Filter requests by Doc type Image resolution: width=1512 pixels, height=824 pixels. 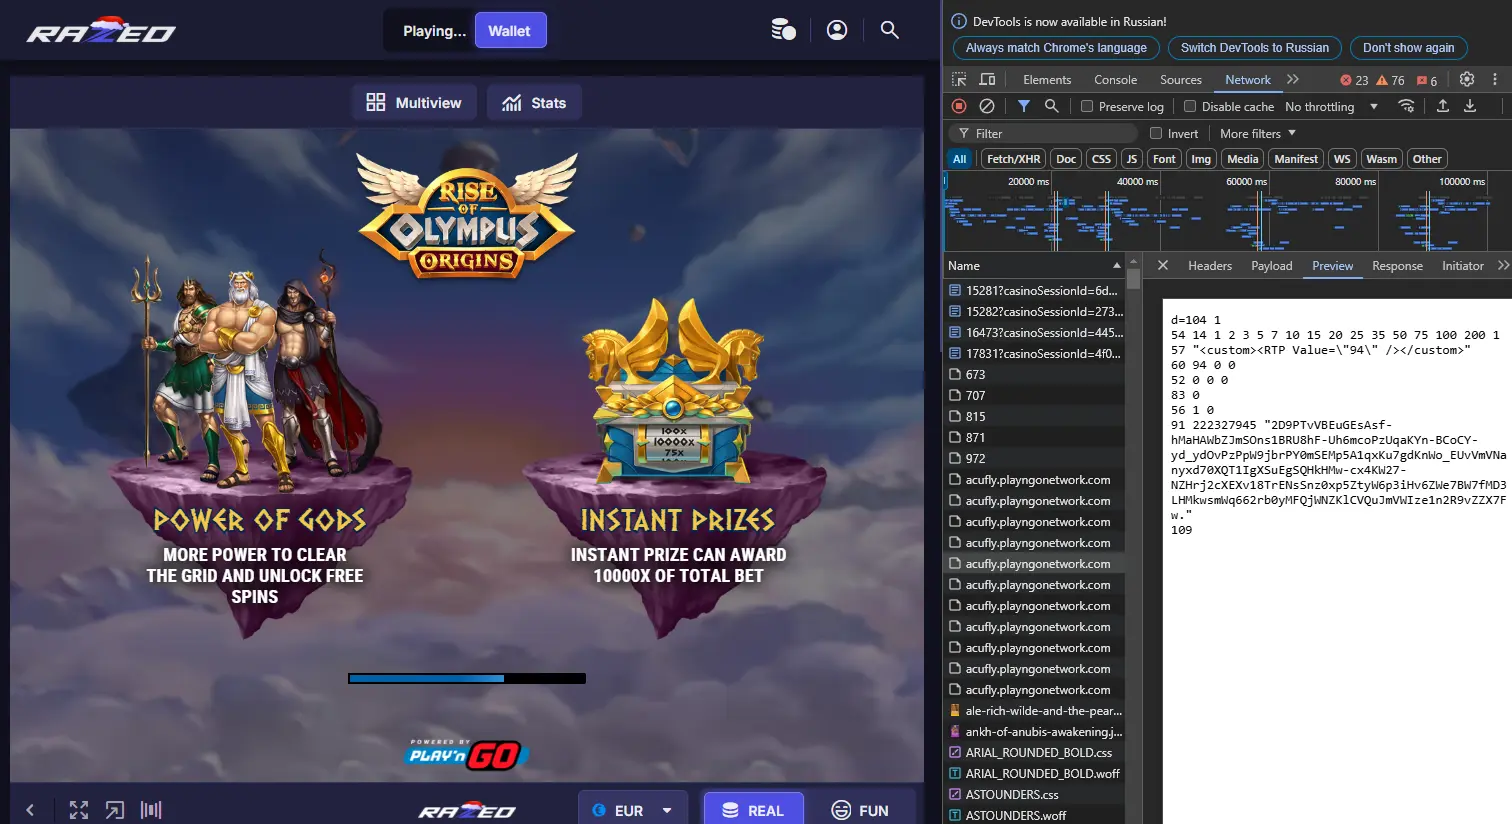1066,159
